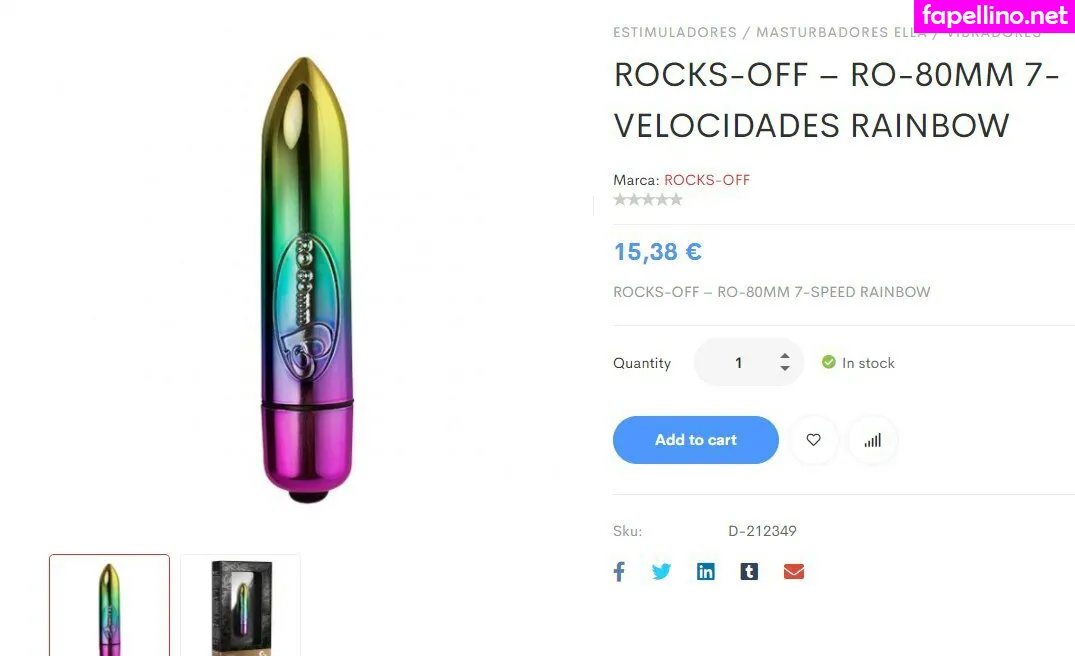The width and height of the screenshot is (1075, 656).
Task: Open ESTIMULADORES breadcrumb category
Action: 675,32
